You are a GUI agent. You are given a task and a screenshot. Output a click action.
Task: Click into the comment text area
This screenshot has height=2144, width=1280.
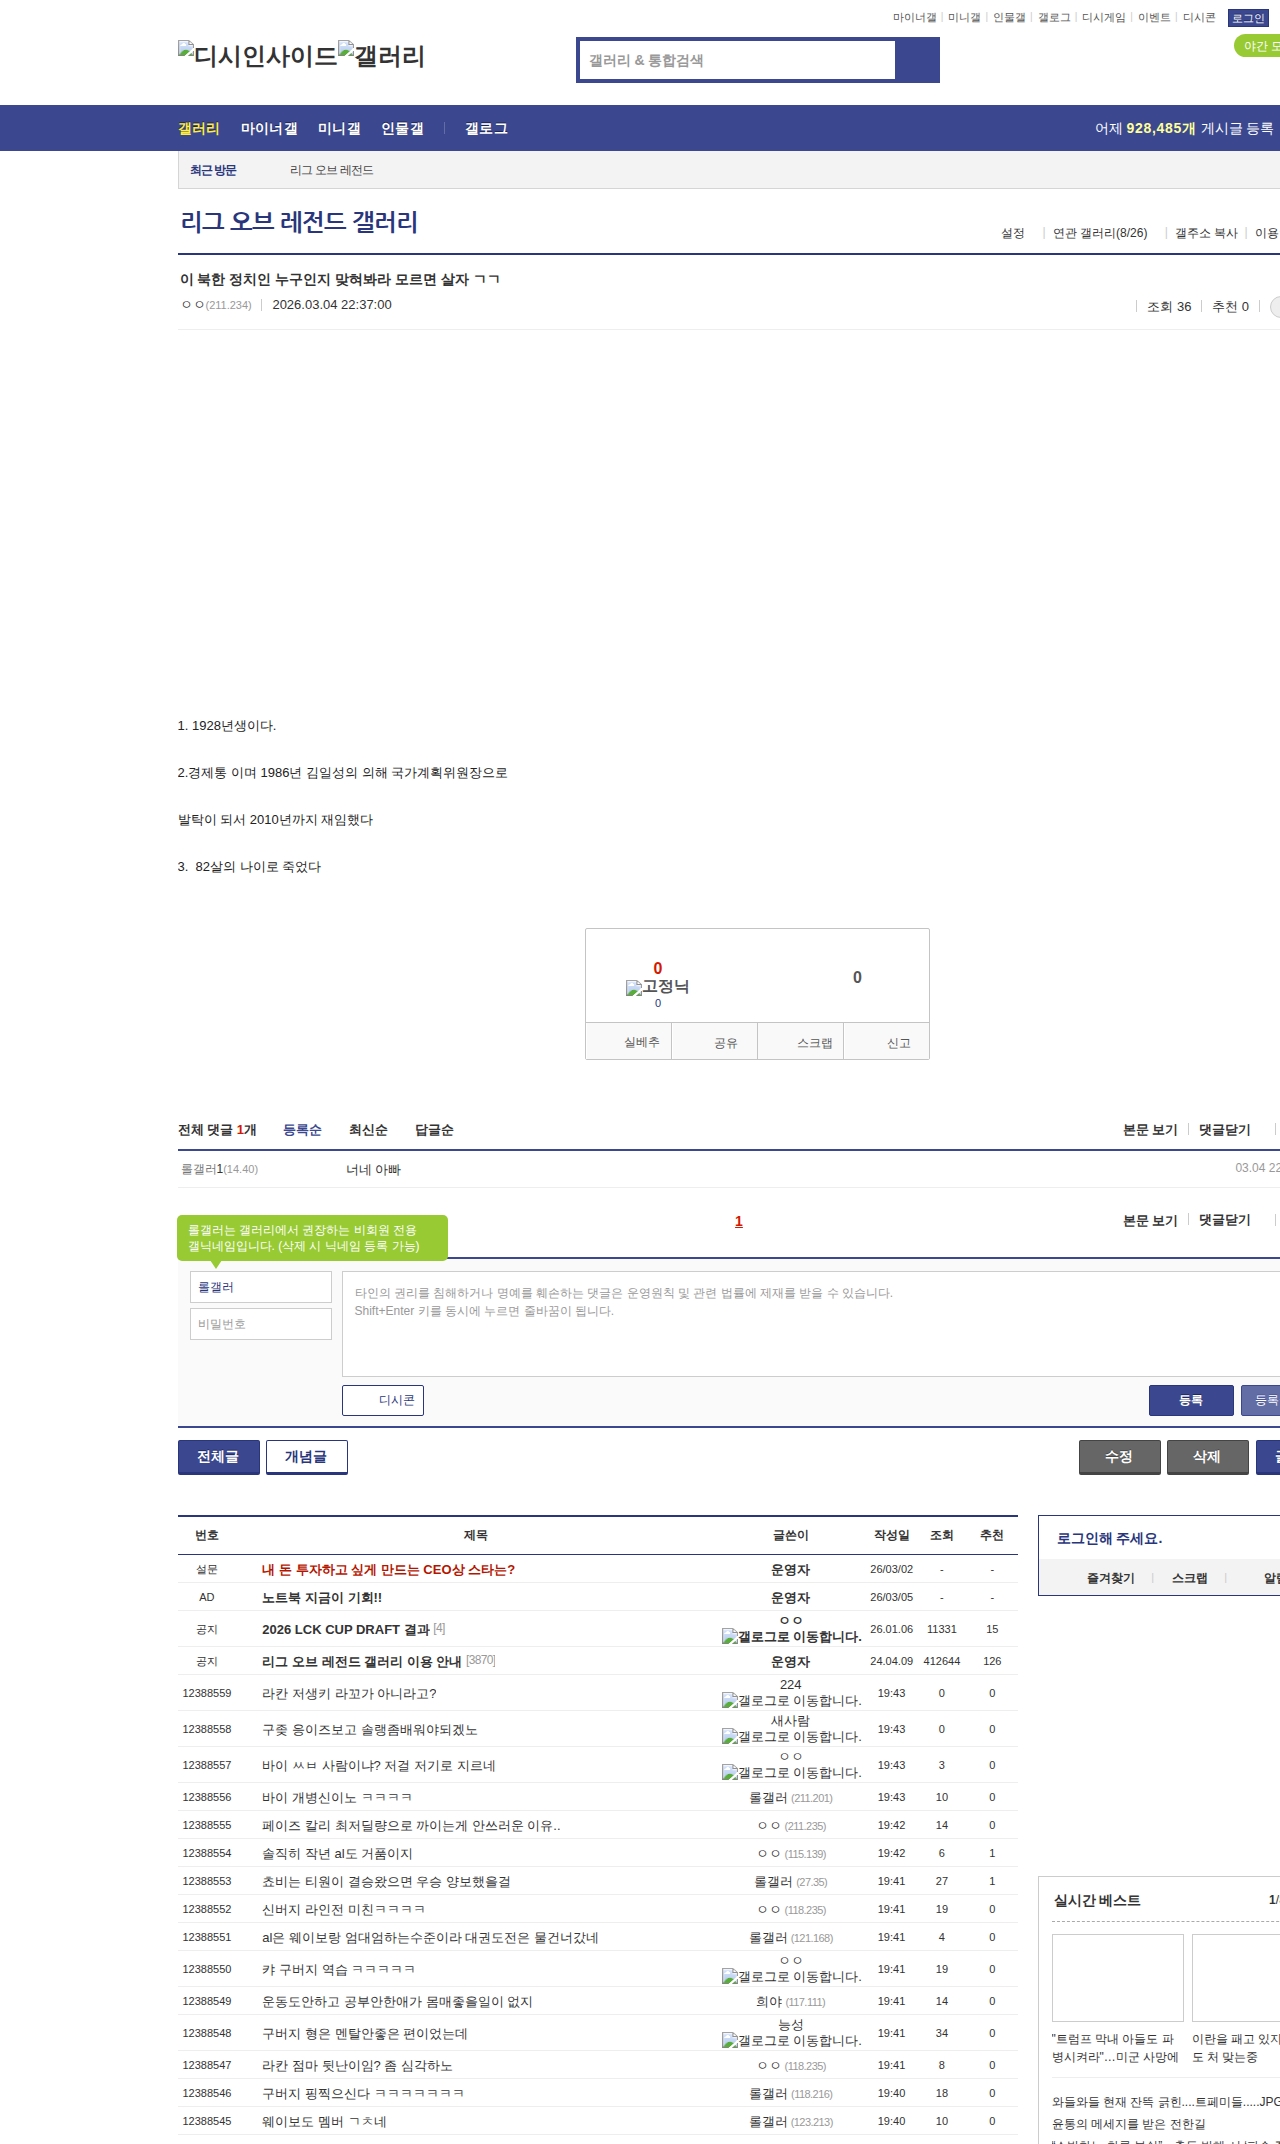click(x=811, y=1324)
